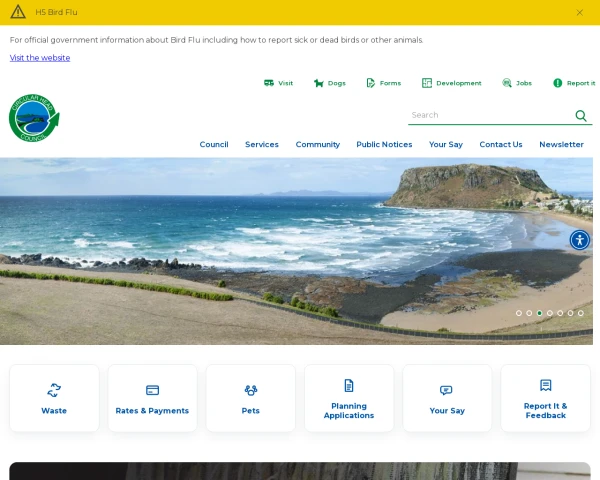This screenshot has height=480, width=600.
Task: Click the Your Say speech bubble icon
Action: [x=446, y=390]
